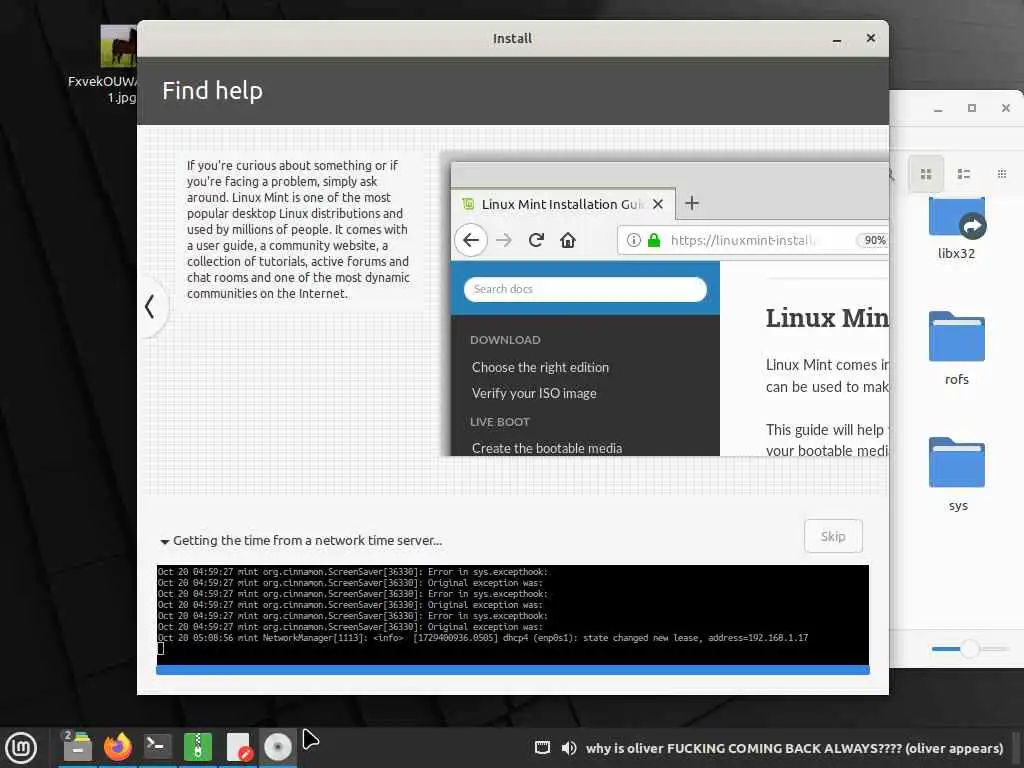This screenshot has width=1024, height=768.
Task: Open the Terminal from the panel
Action: click(x=157, y=747)
